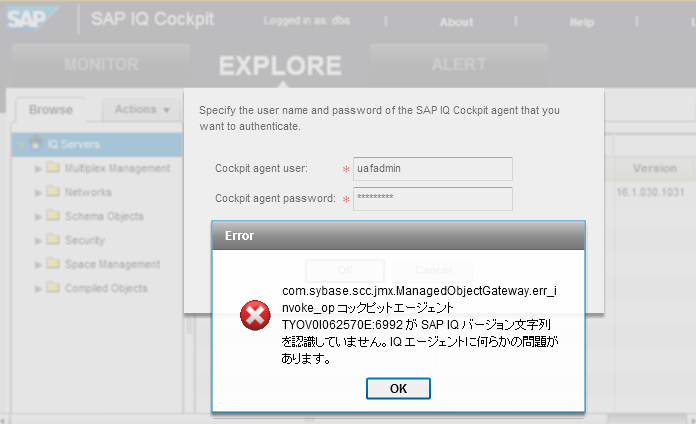Click OK in the Error dialog

tap(398, 388)
